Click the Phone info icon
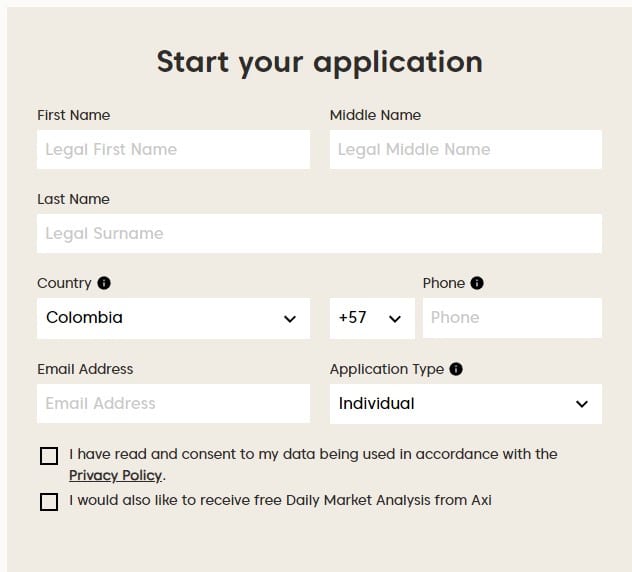 pos(477,283)
